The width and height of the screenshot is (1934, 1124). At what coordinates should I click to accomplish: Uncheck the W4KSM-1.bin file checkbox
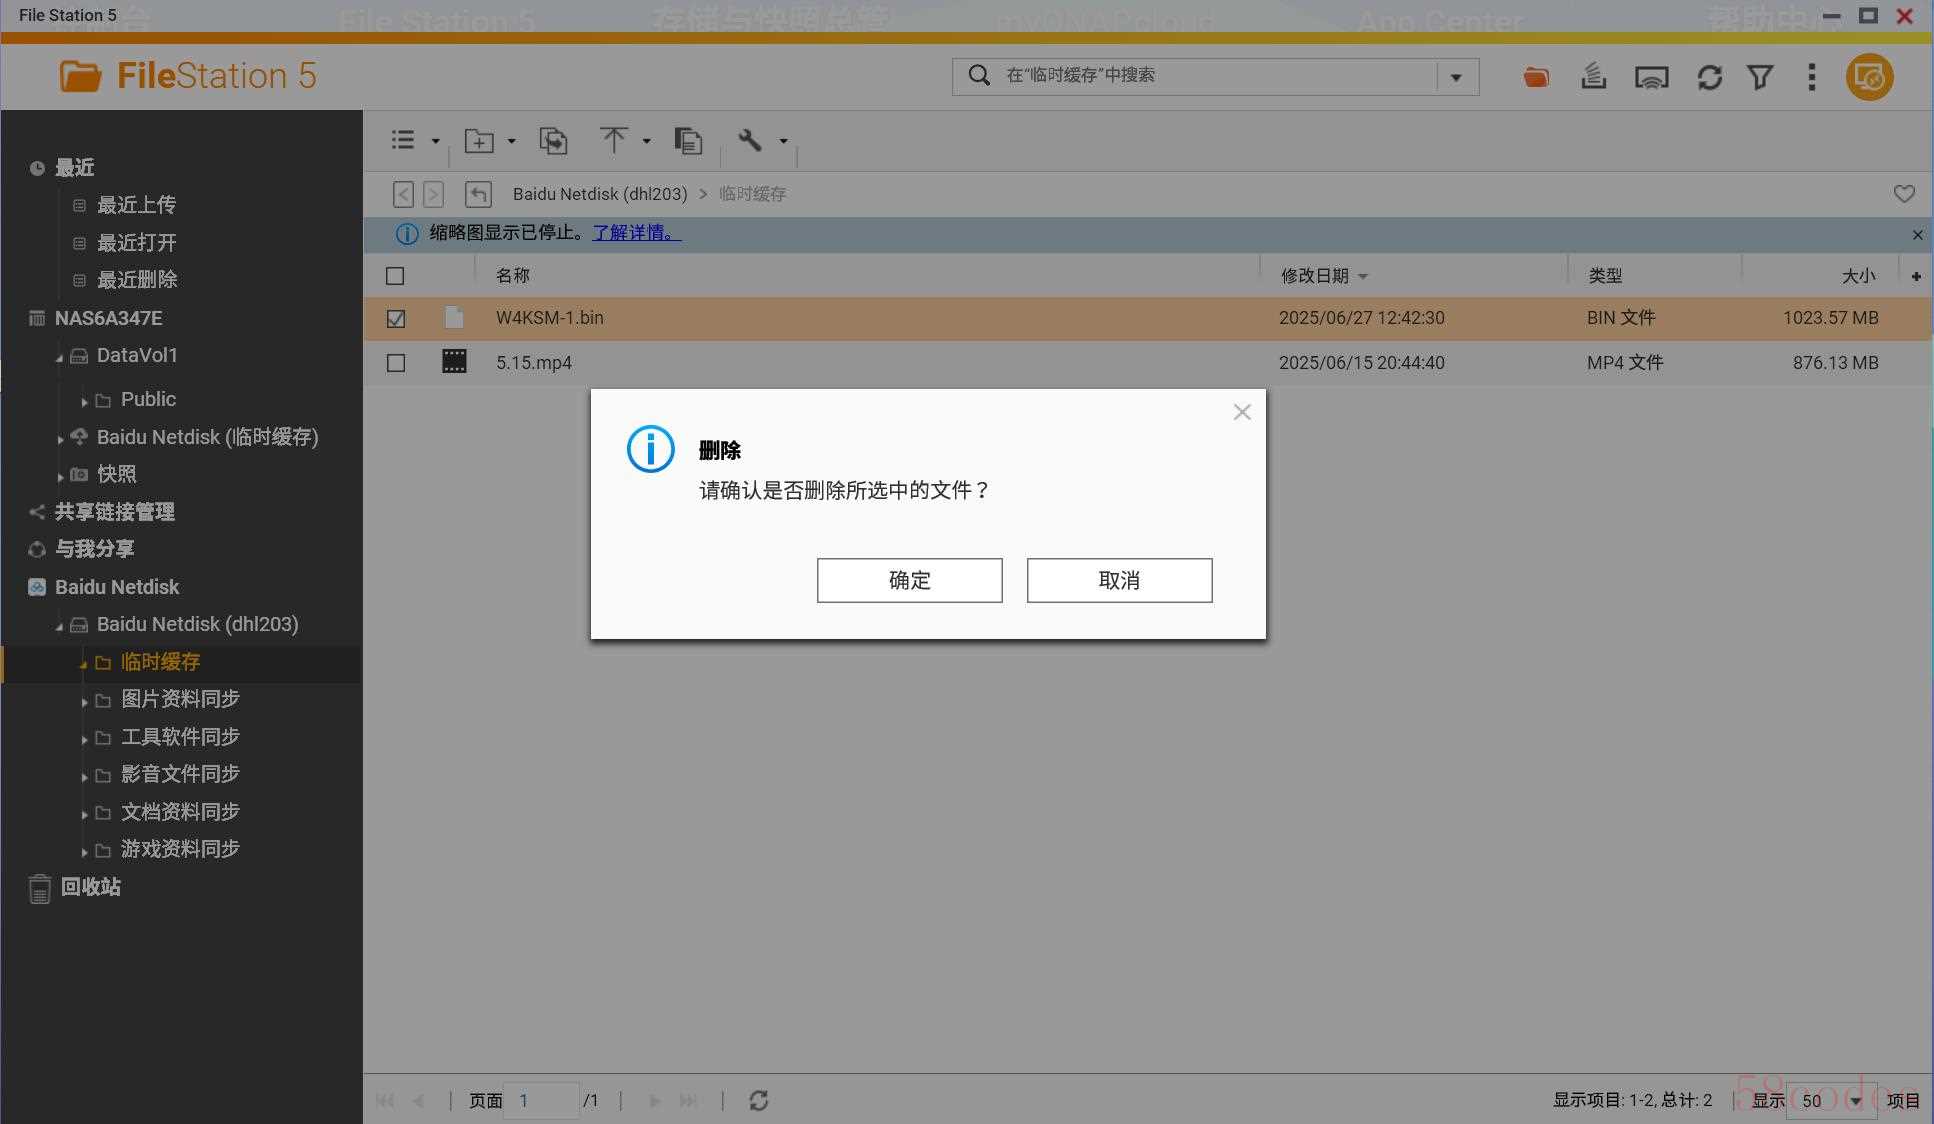coord(396,318)
